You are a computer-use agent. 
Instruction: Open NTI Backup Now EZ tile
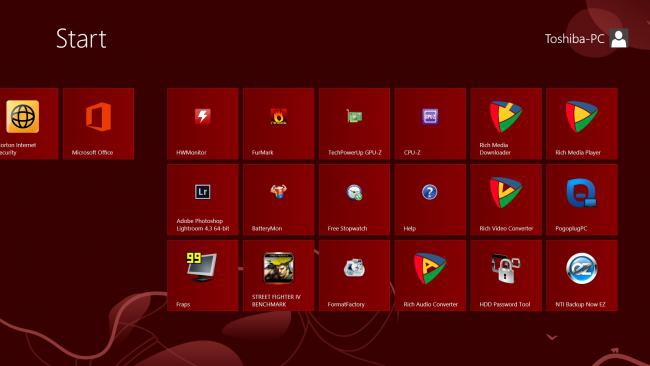(582, 276)
